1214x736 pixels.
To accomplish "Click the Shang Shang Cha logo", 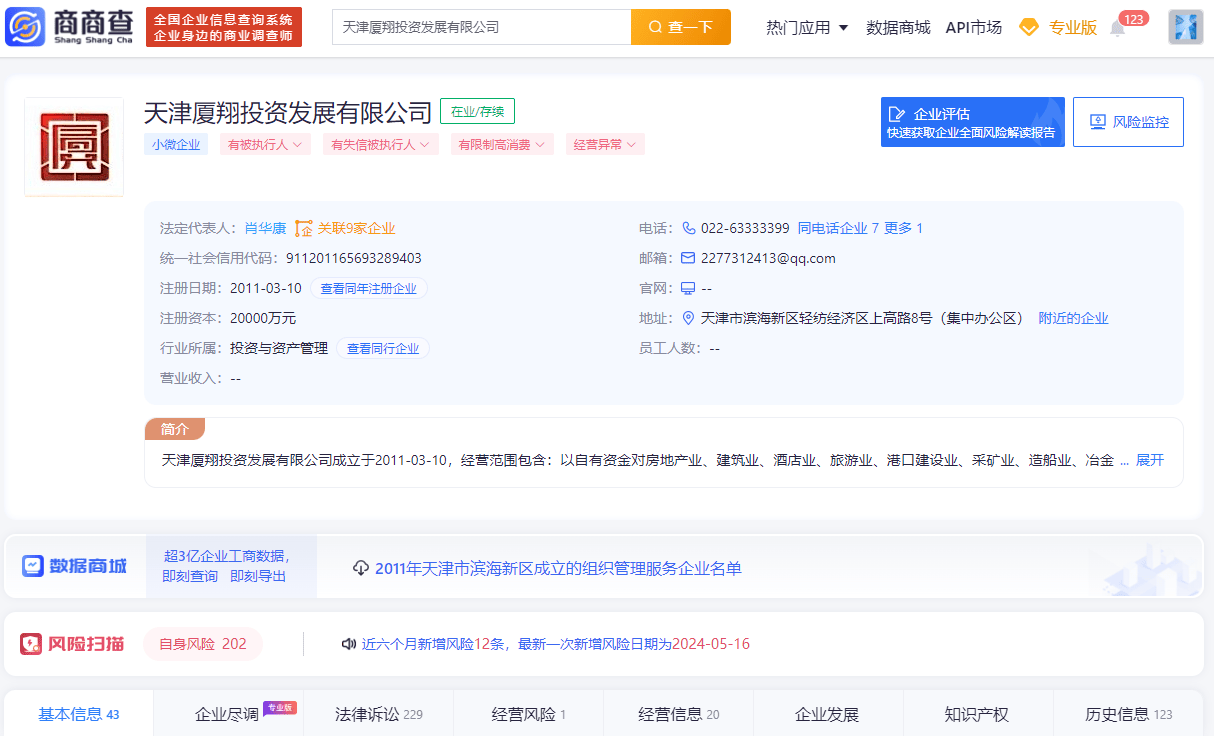I will coord(68,27).
